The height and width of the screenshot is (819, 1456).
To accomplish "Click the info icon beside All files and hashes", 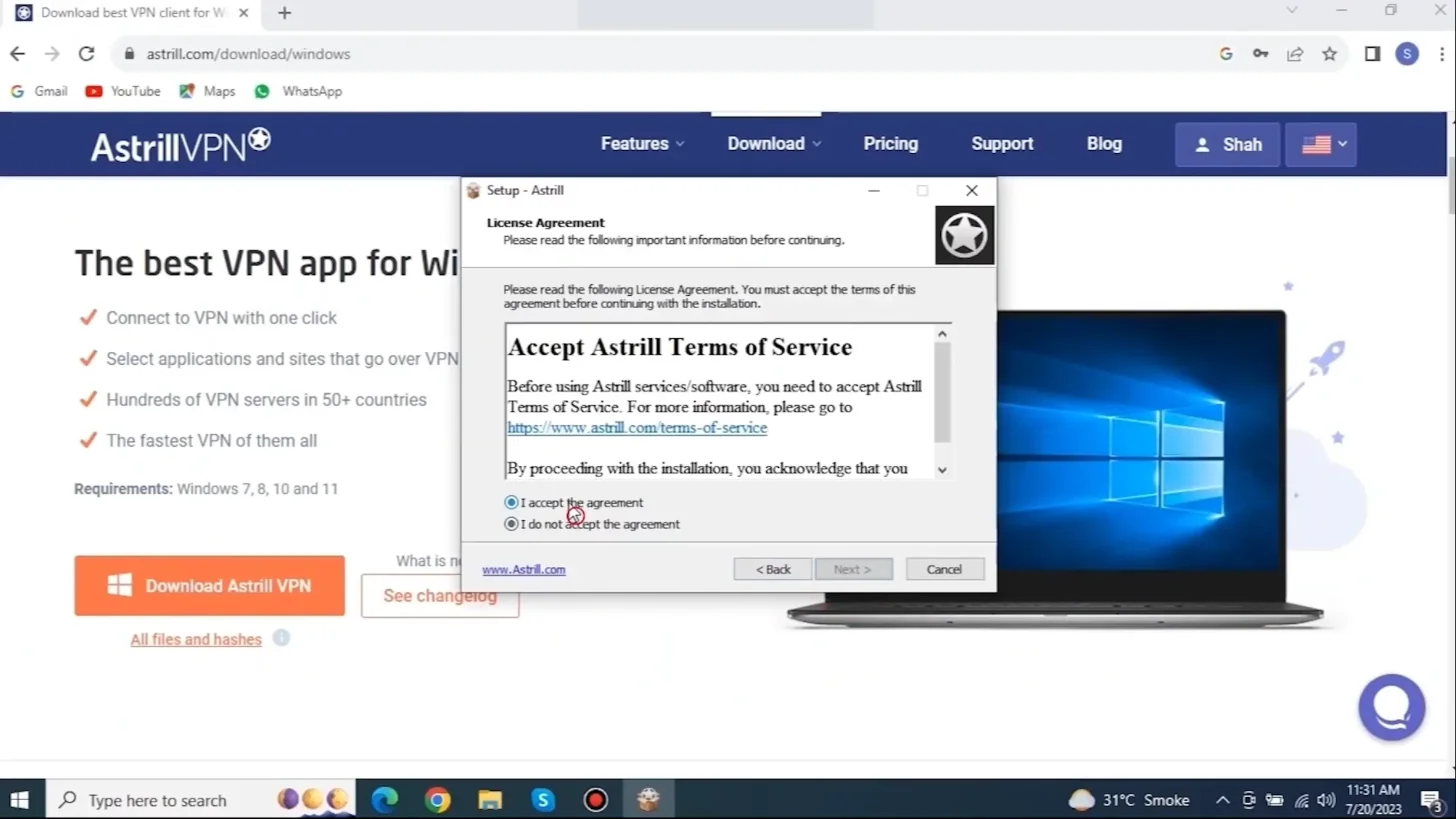I will click(x=281, y=638).
